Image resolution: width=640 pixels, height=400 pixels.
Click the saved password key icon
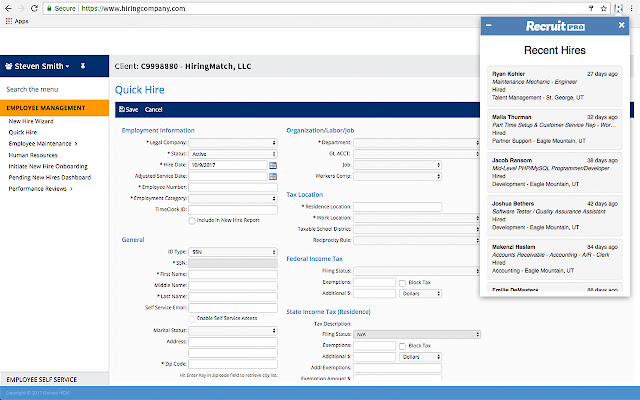pyautogui.click(x=592, y=7)
